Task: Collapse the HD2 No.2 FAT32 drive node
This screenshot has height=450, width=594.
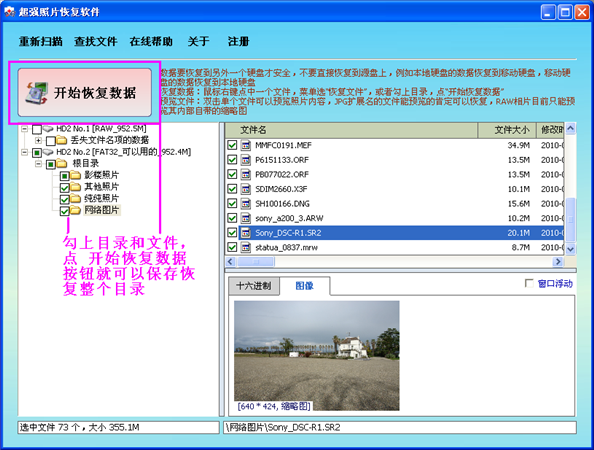Action: 25,152
